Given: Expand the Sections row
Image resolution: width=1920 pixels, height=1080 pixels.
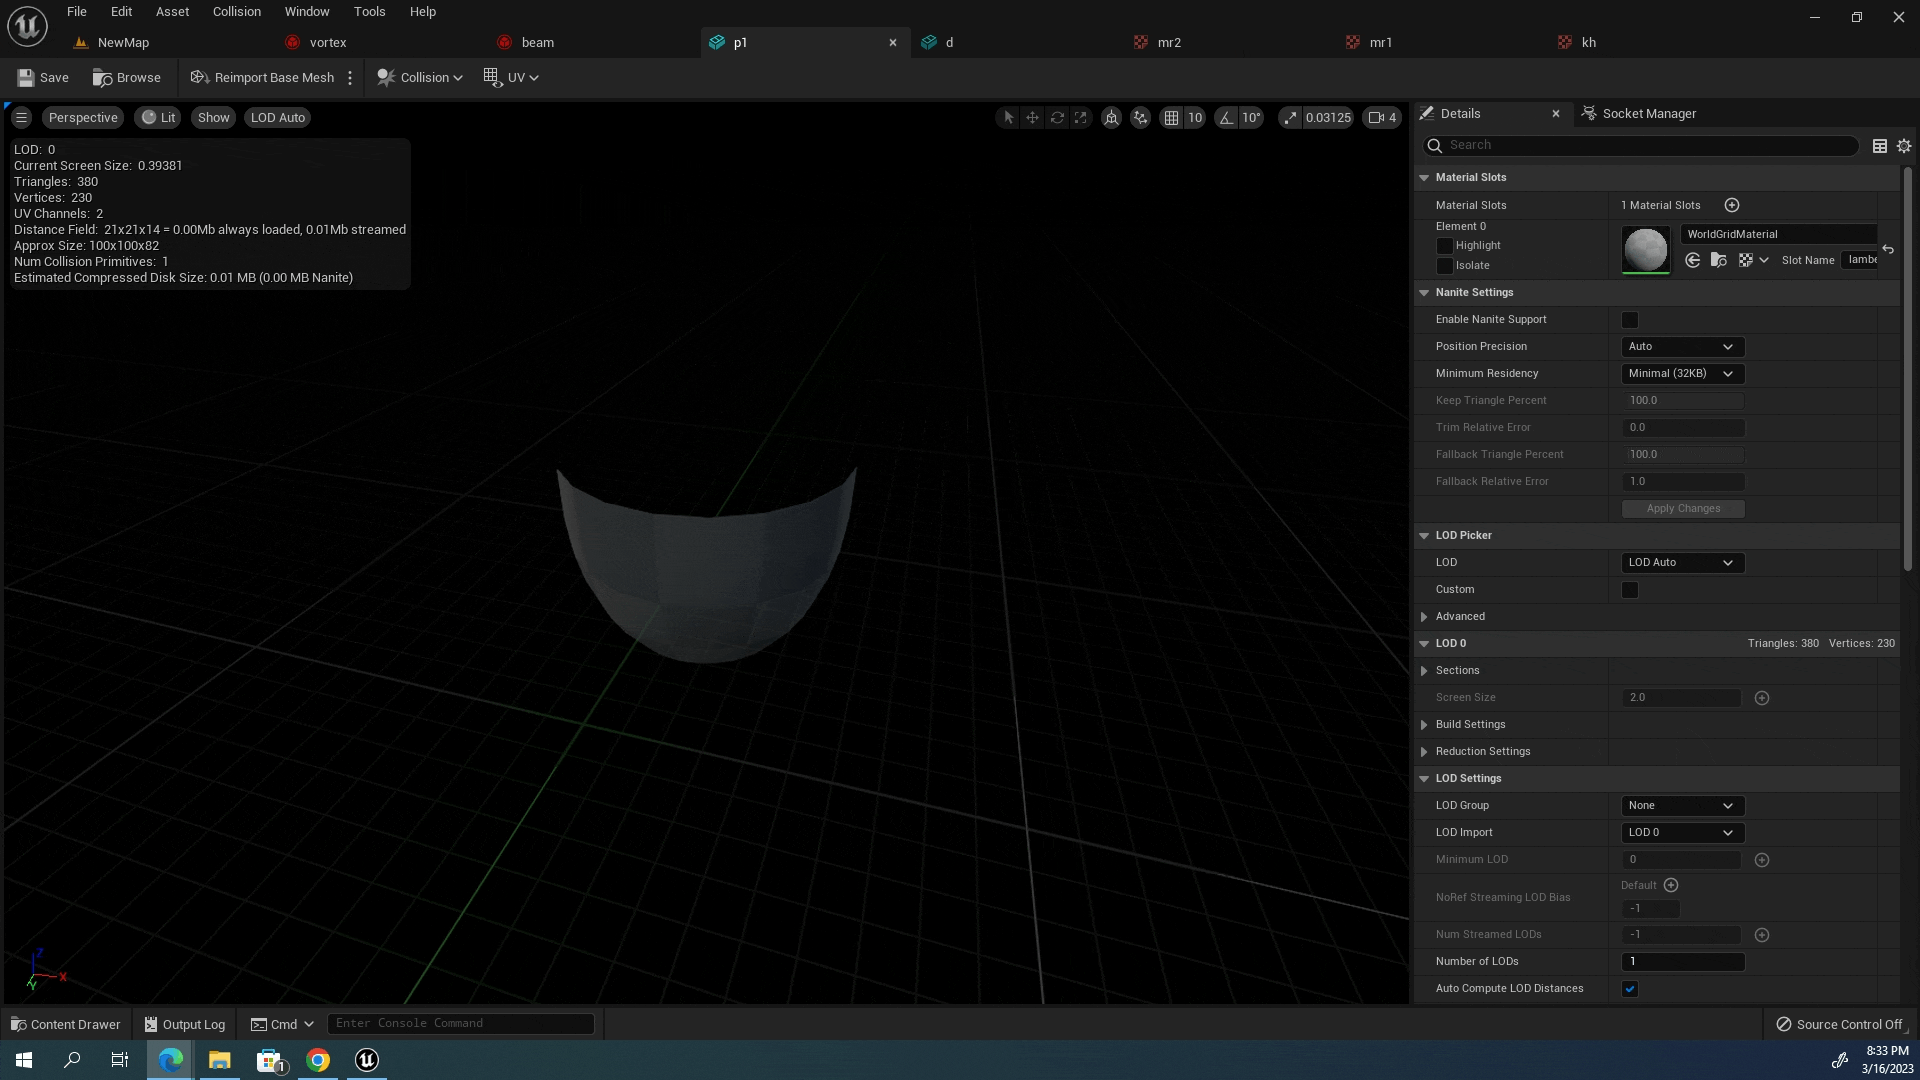Looking at the screenshot, I should (1424, 671).
